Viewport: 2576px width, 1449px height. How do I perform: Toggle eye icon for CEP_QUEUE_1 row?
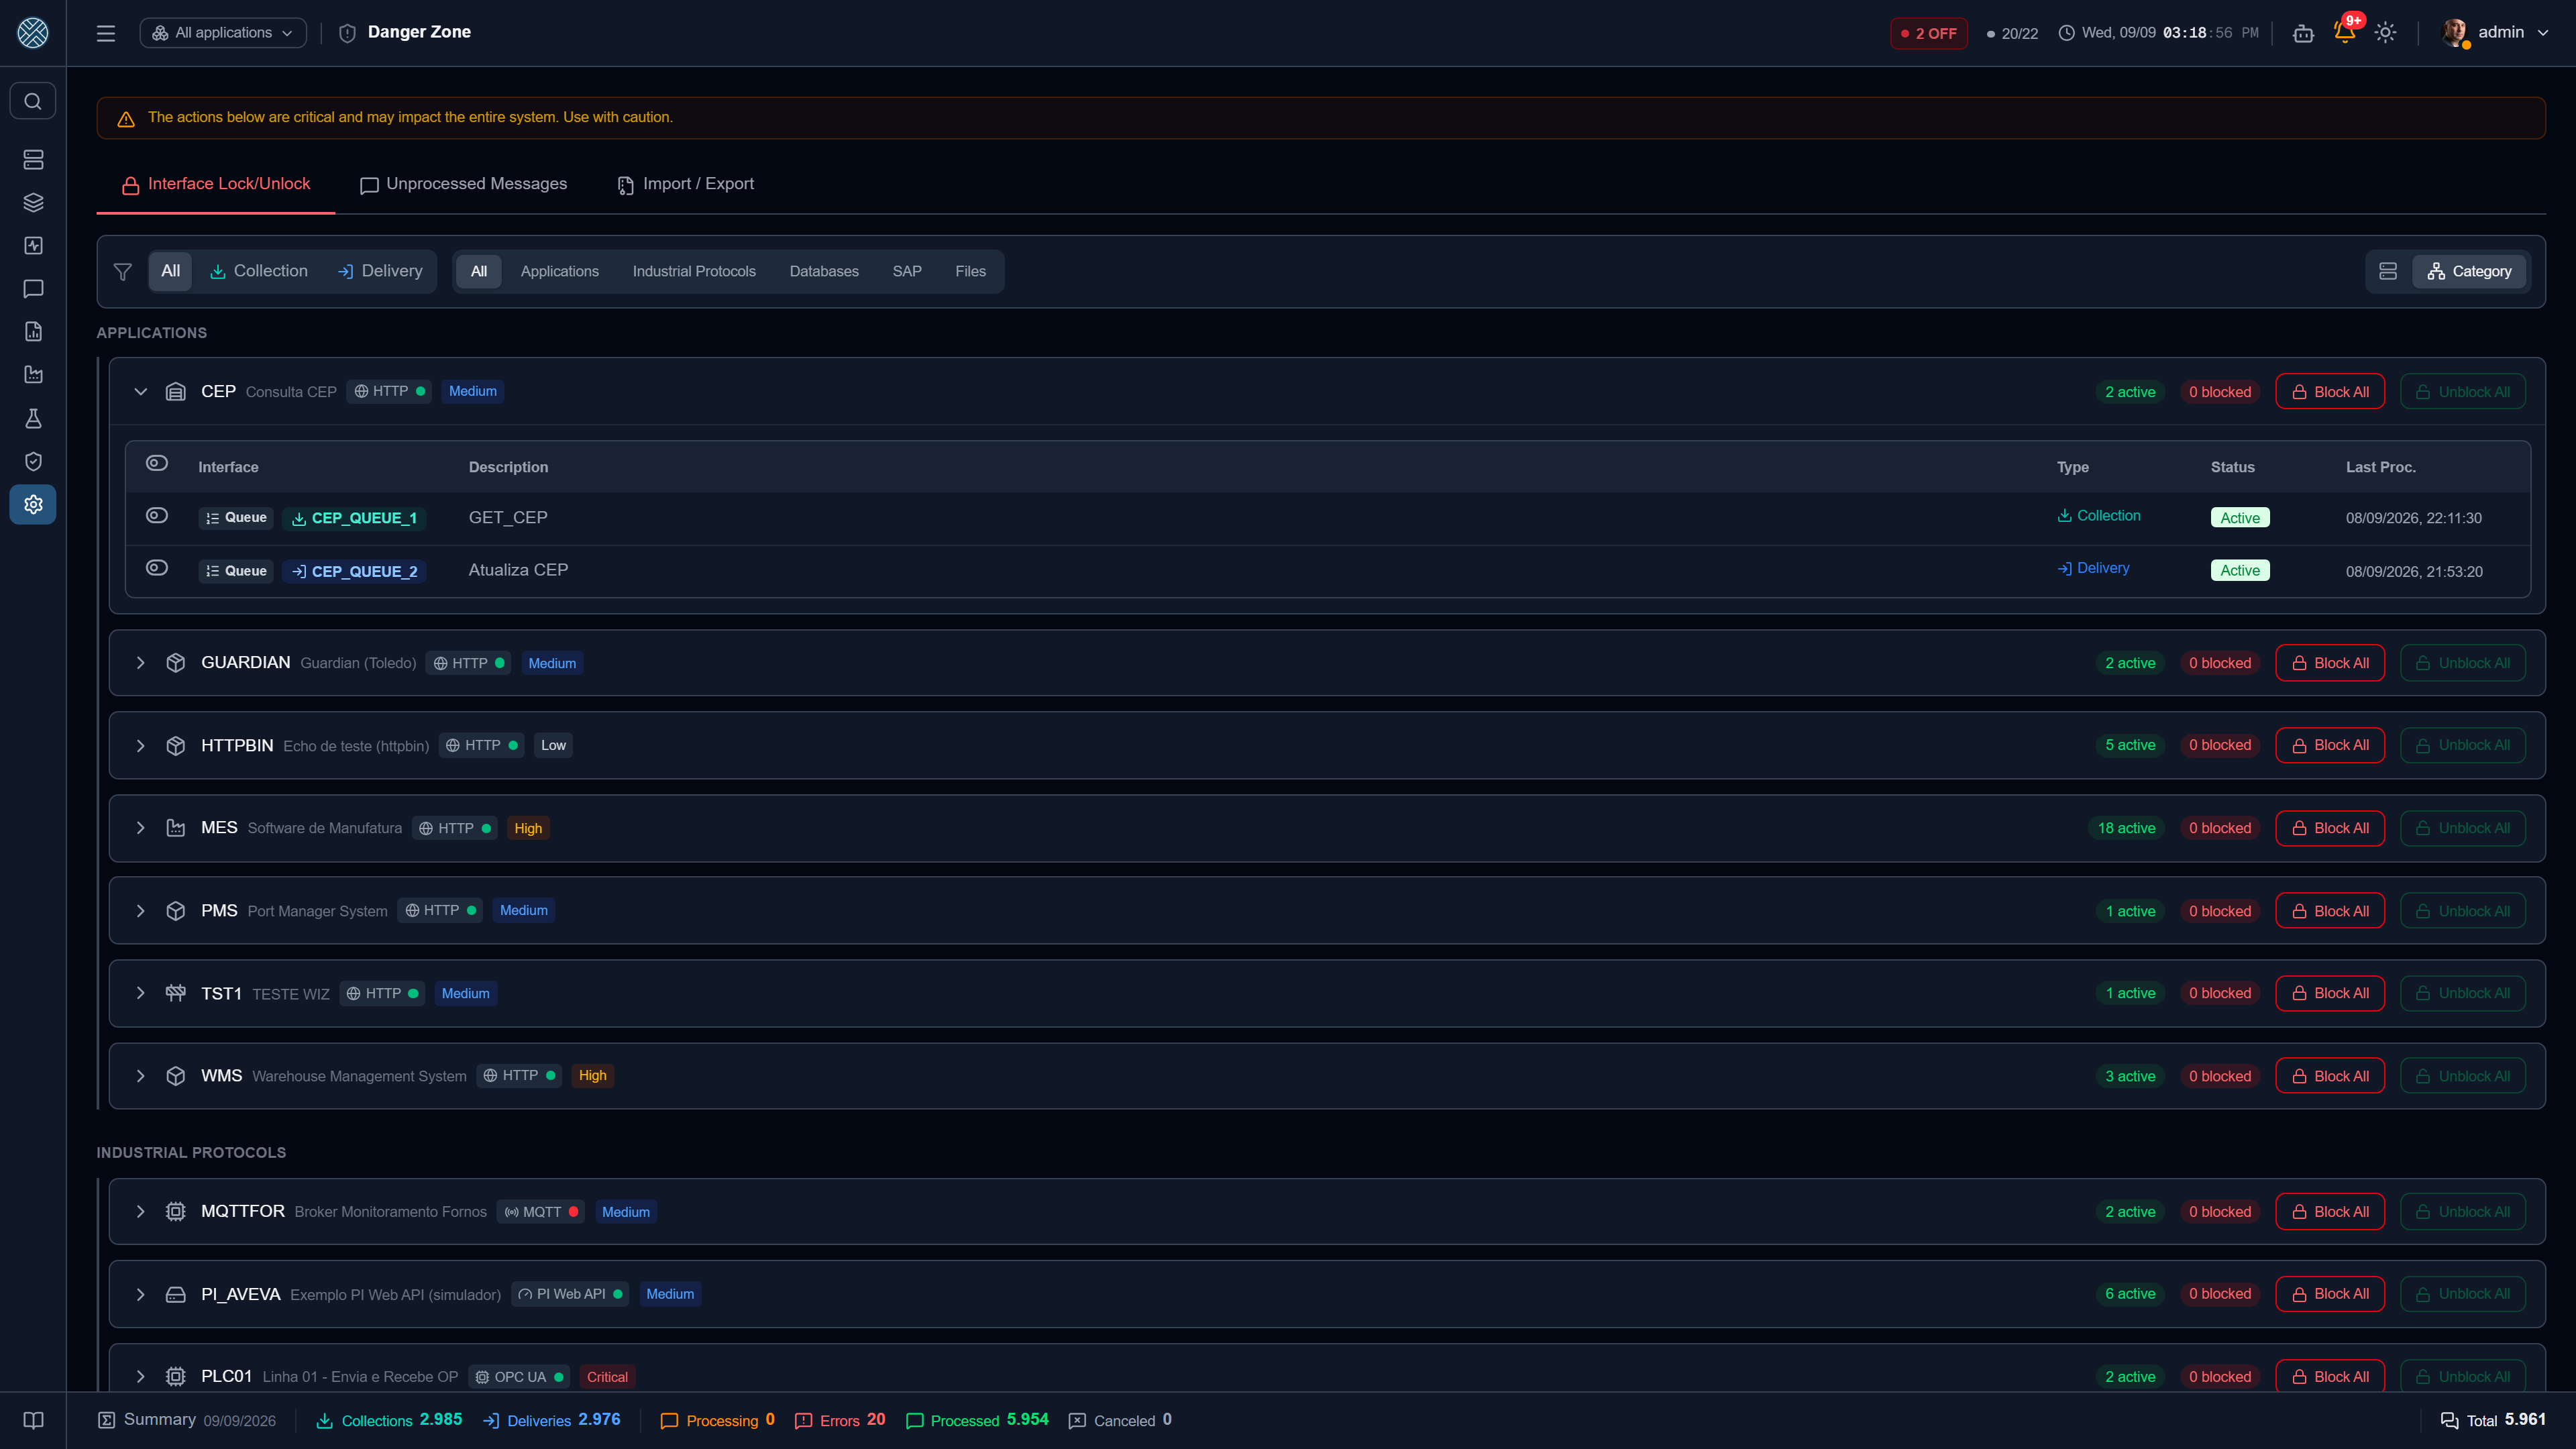[x=157, y=515]
